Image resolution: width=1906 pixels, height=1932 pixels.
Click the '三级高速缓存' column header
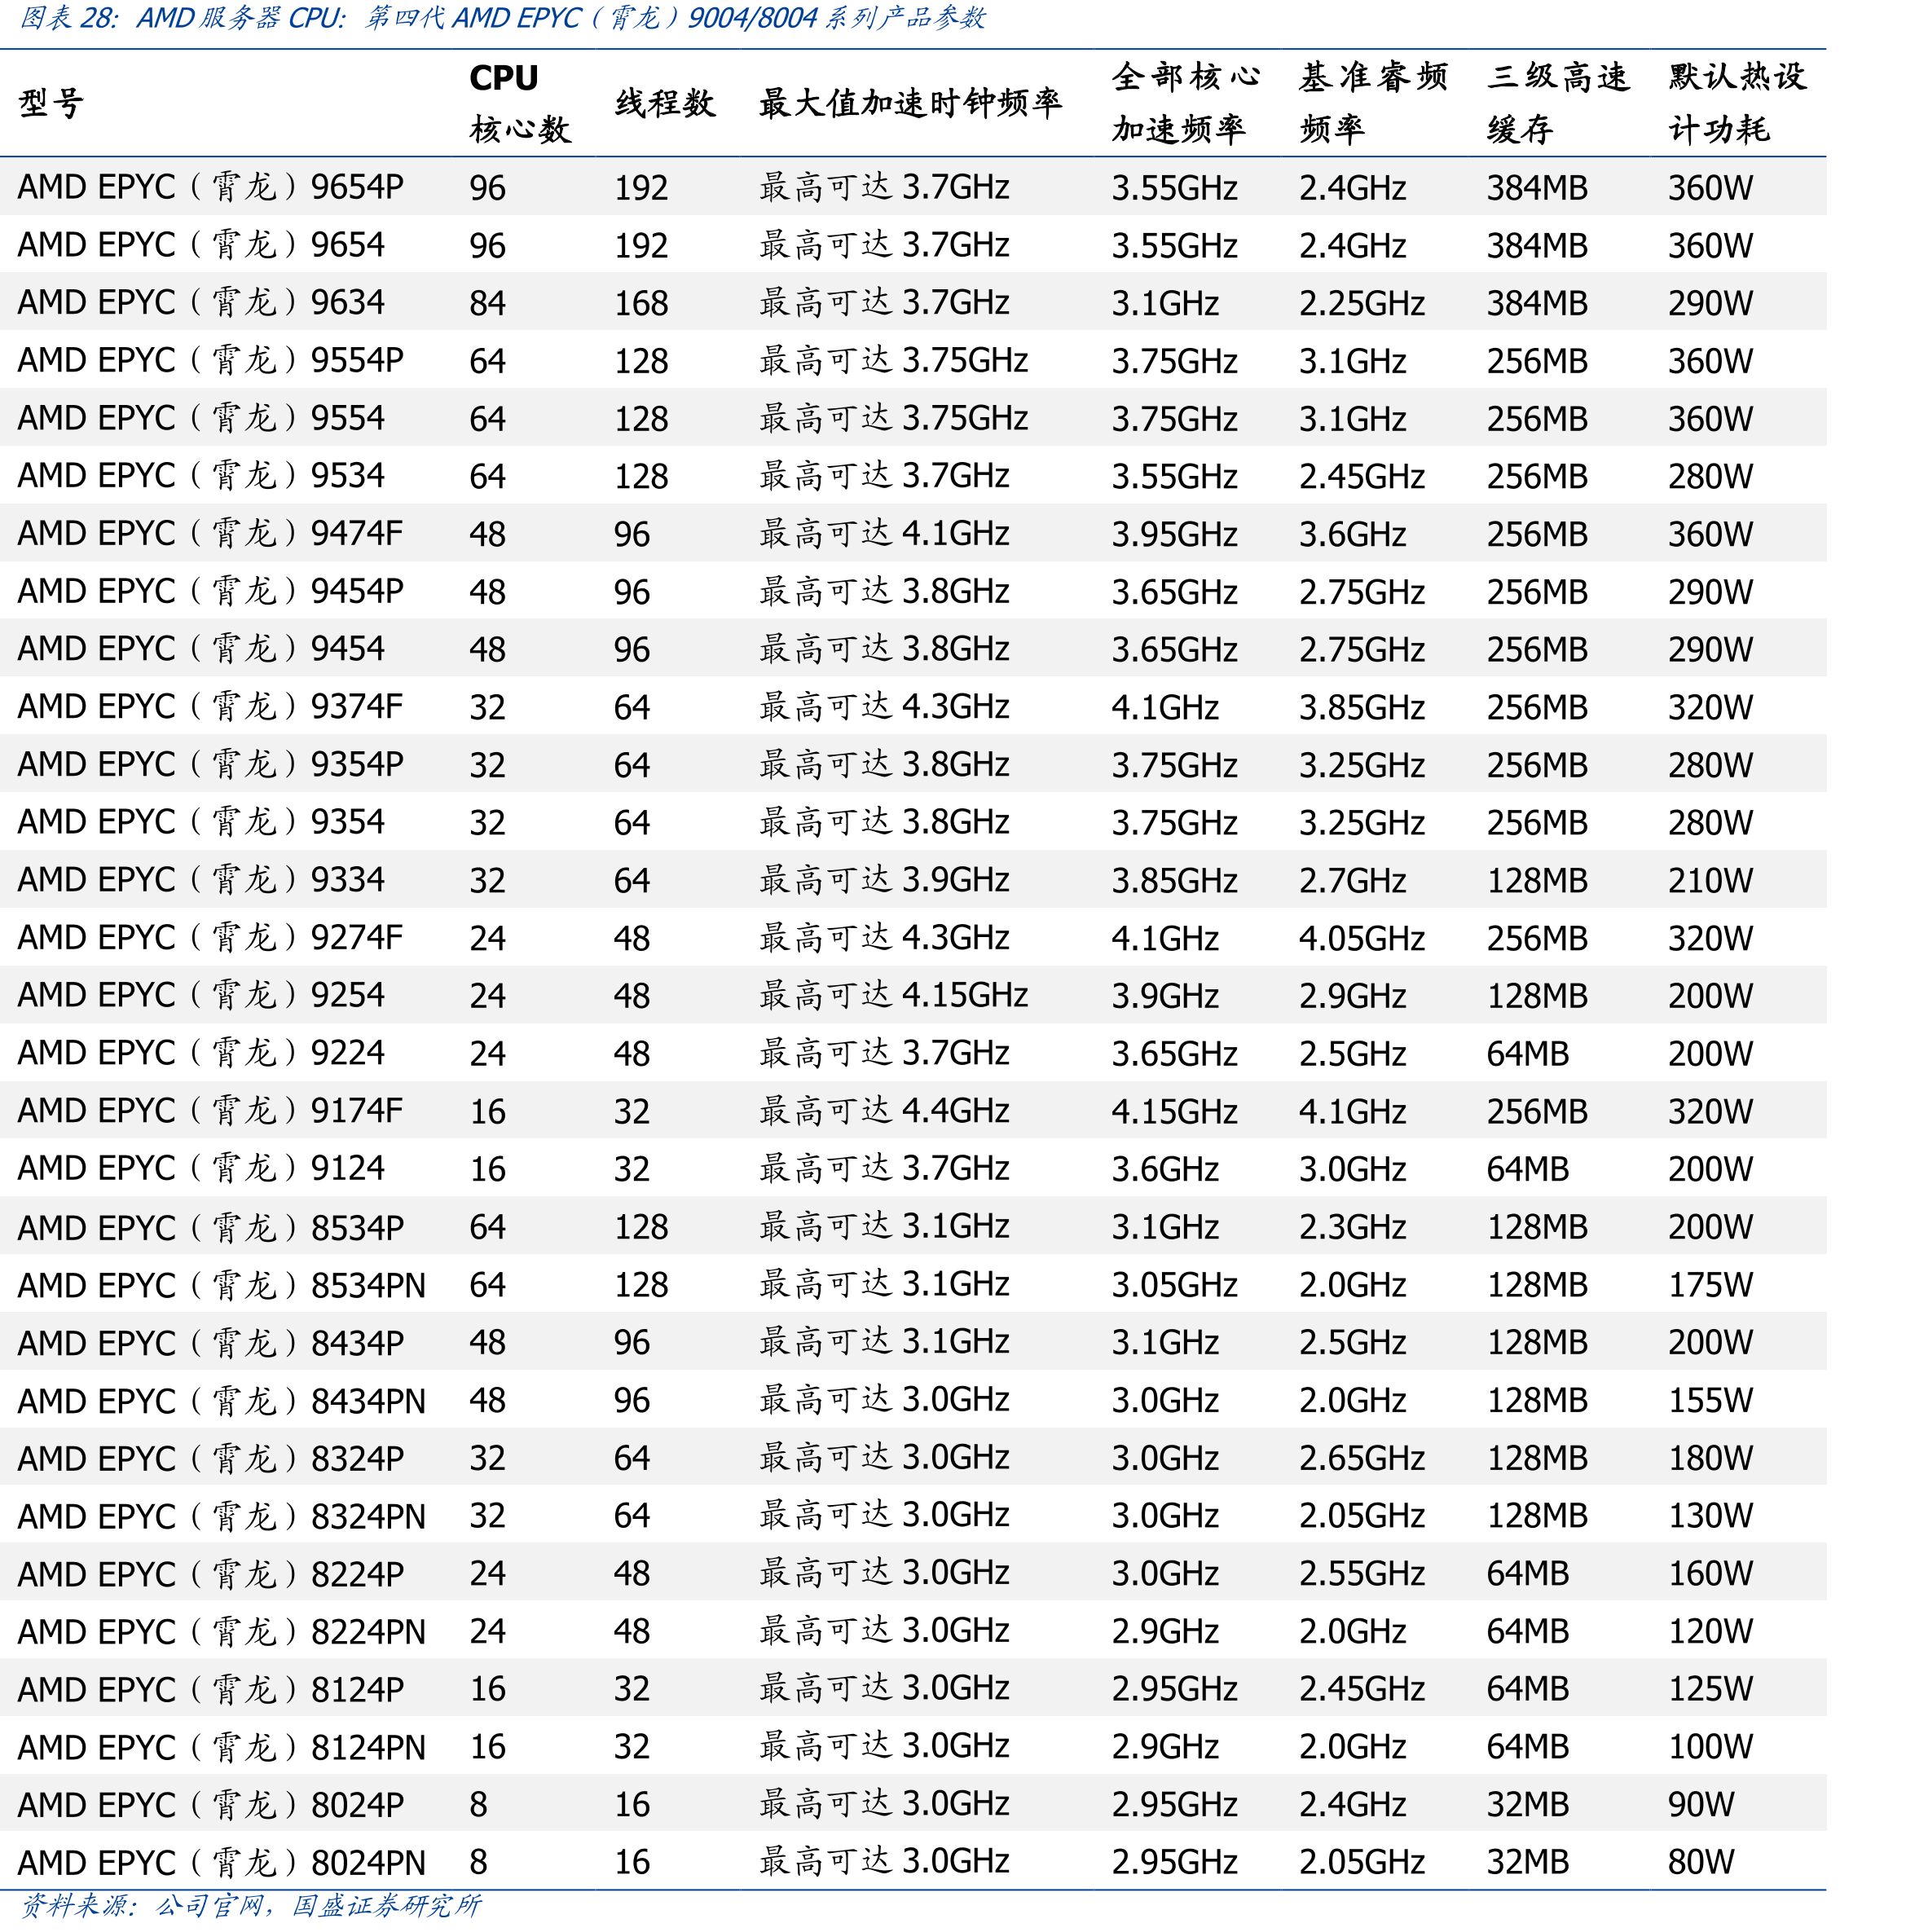pos(1558,103)
